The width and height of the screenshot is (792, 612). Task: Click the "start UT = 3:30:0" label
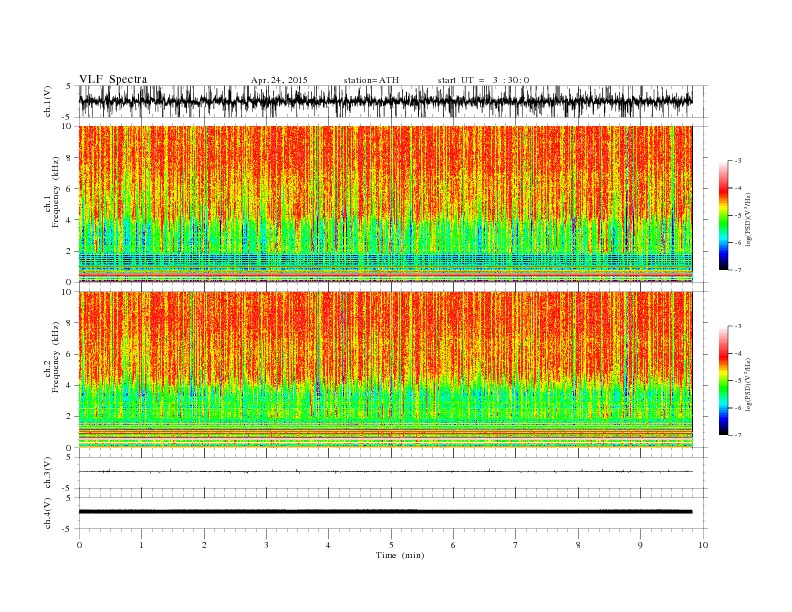pos(483,80)
